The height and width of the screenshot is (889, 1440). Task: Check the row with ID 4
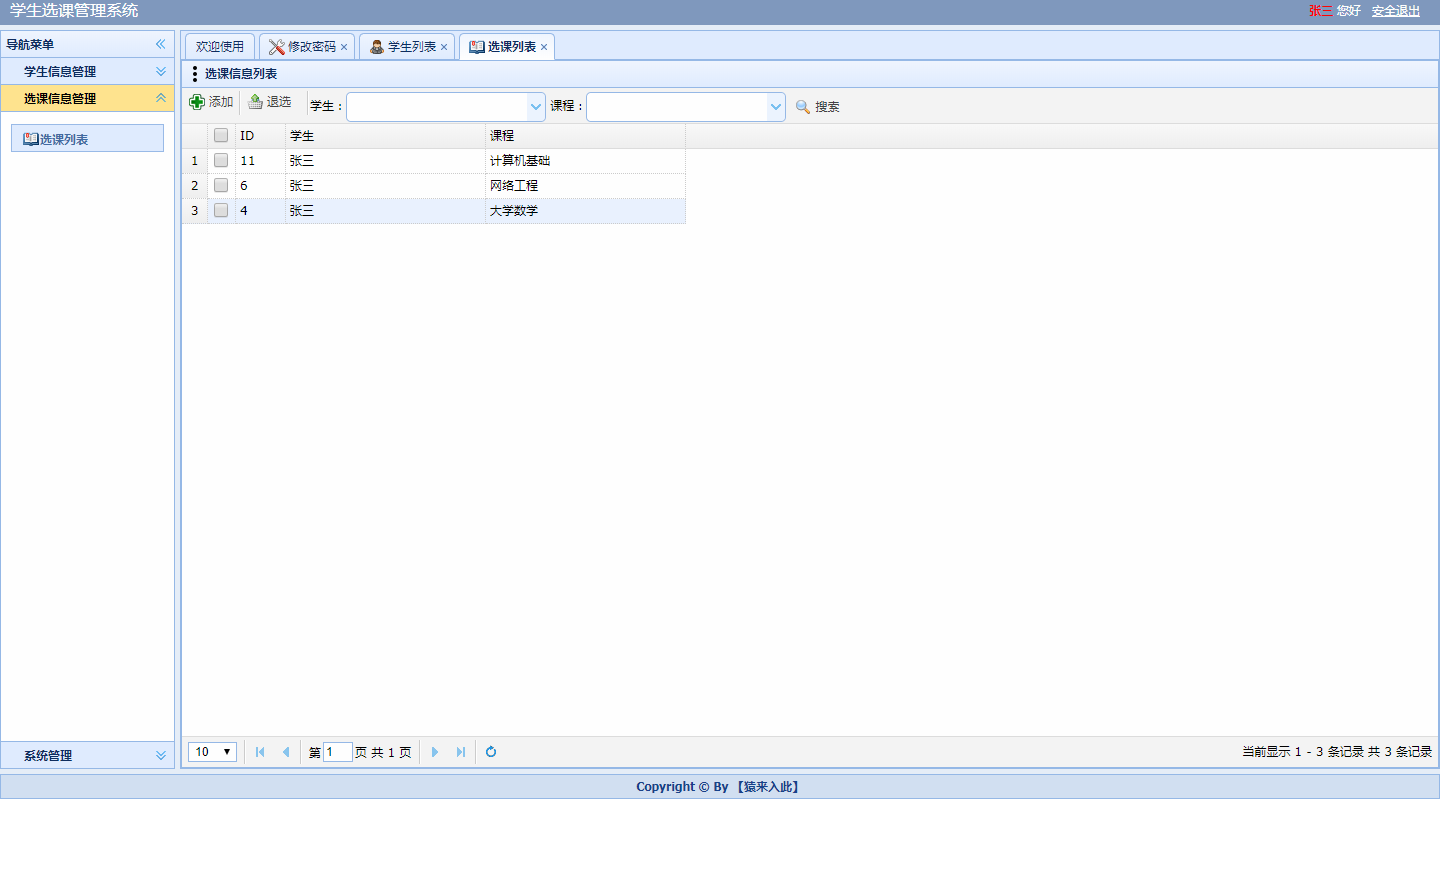(221, 210)
